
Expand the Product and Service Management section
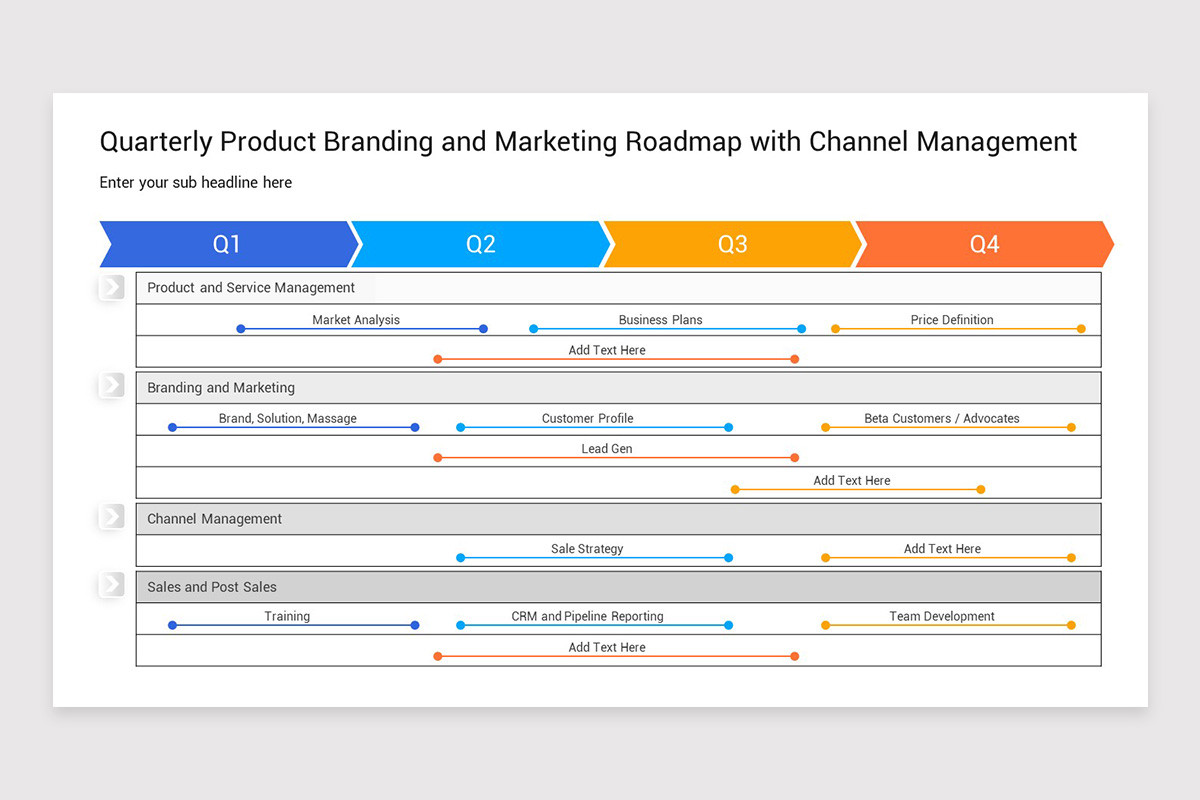[250, 287]
